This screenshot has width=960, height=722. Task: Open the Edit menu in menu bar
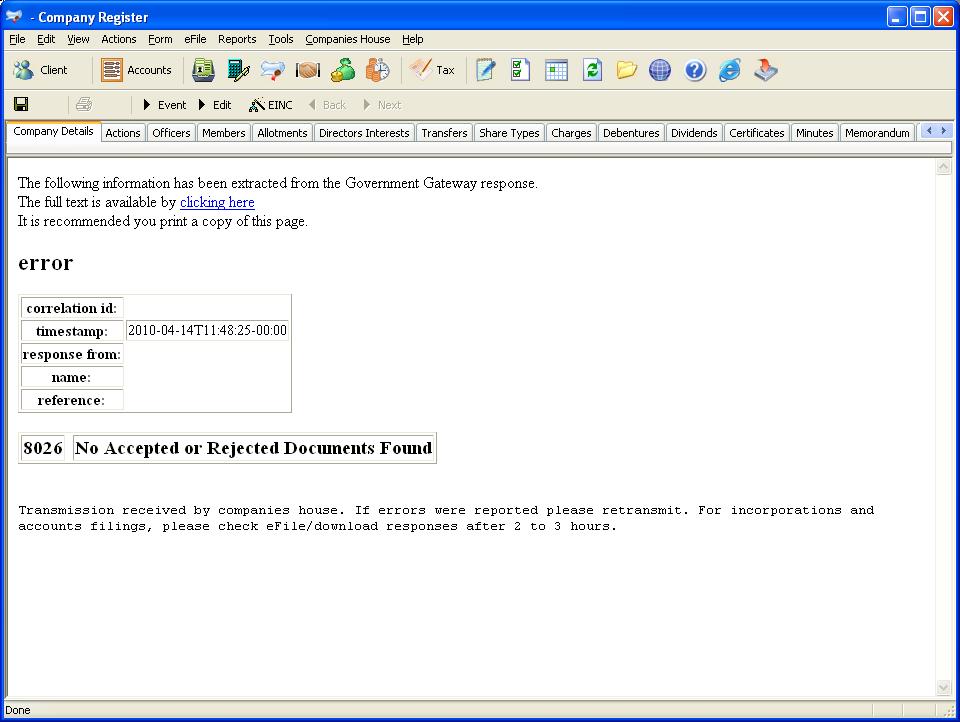pyautogui.click(x=46, y=39)
